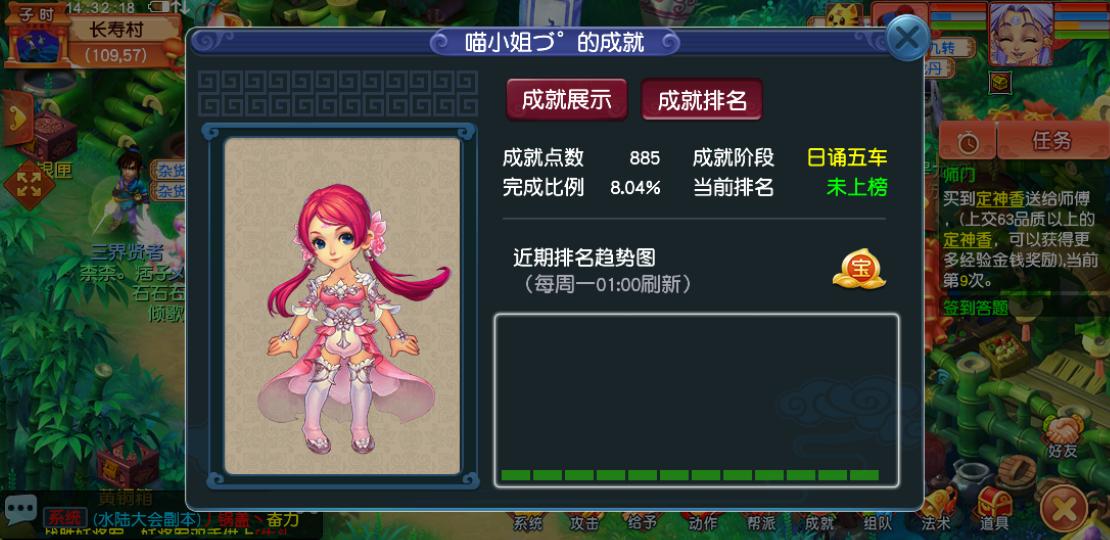Click the 长寿村 map location label
Image resolution: width=1110 pixels, height=540 pixels.
[x=115, y=29]
